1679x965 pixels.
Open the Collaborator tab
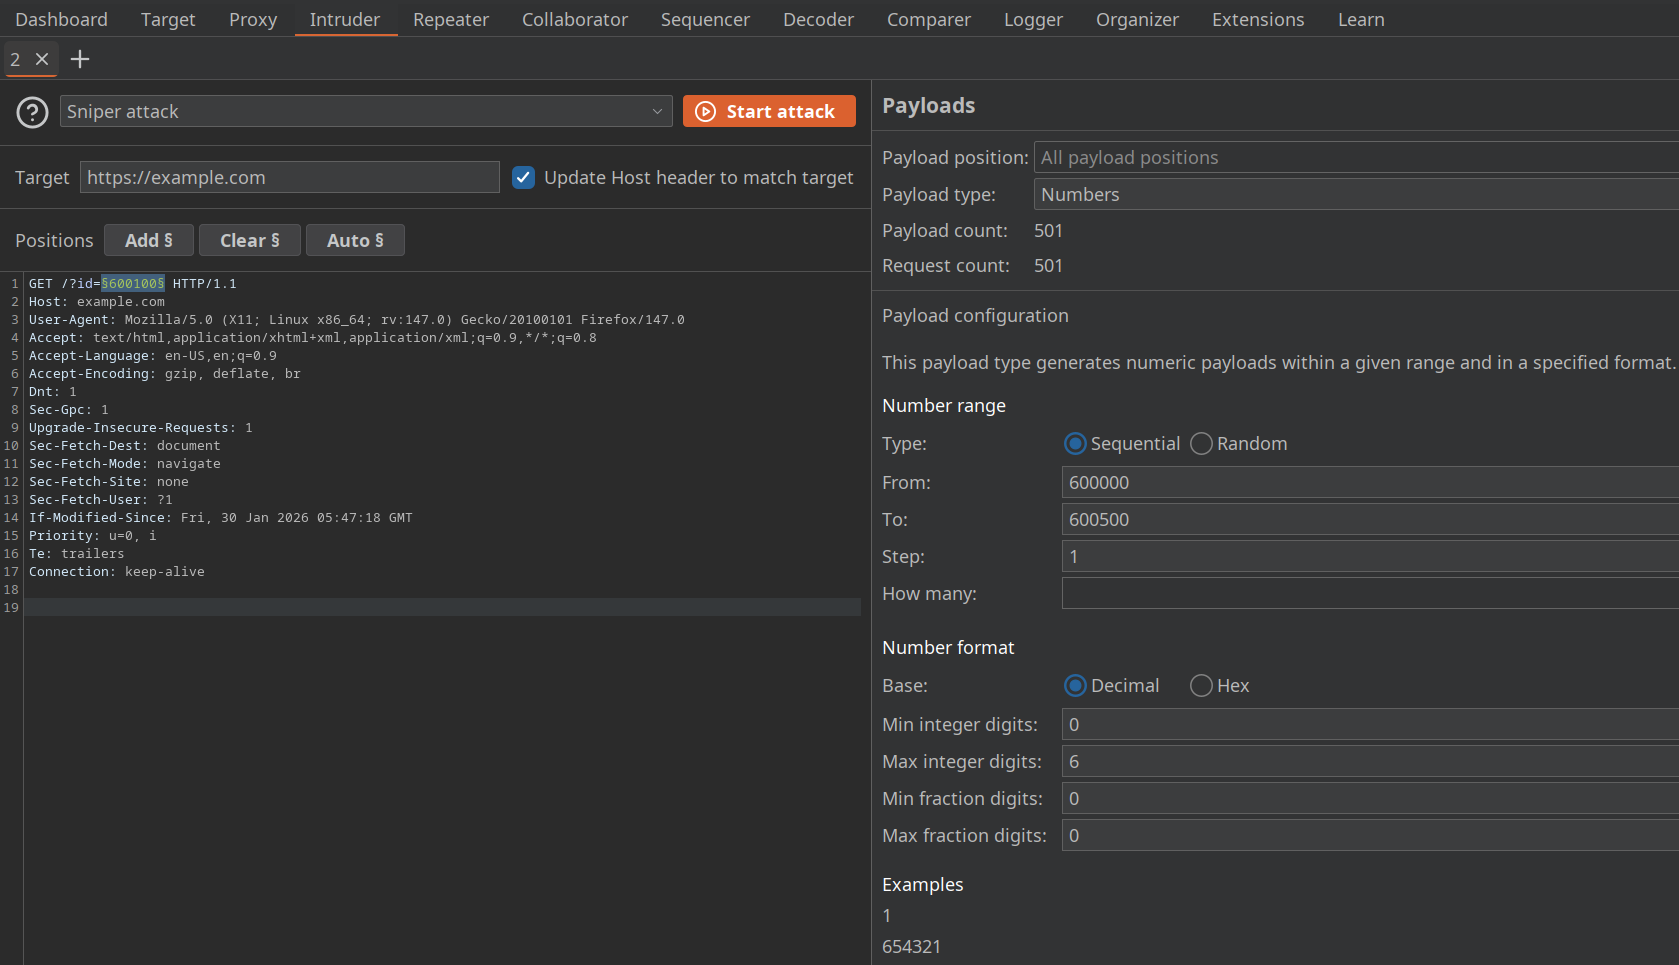574,19
